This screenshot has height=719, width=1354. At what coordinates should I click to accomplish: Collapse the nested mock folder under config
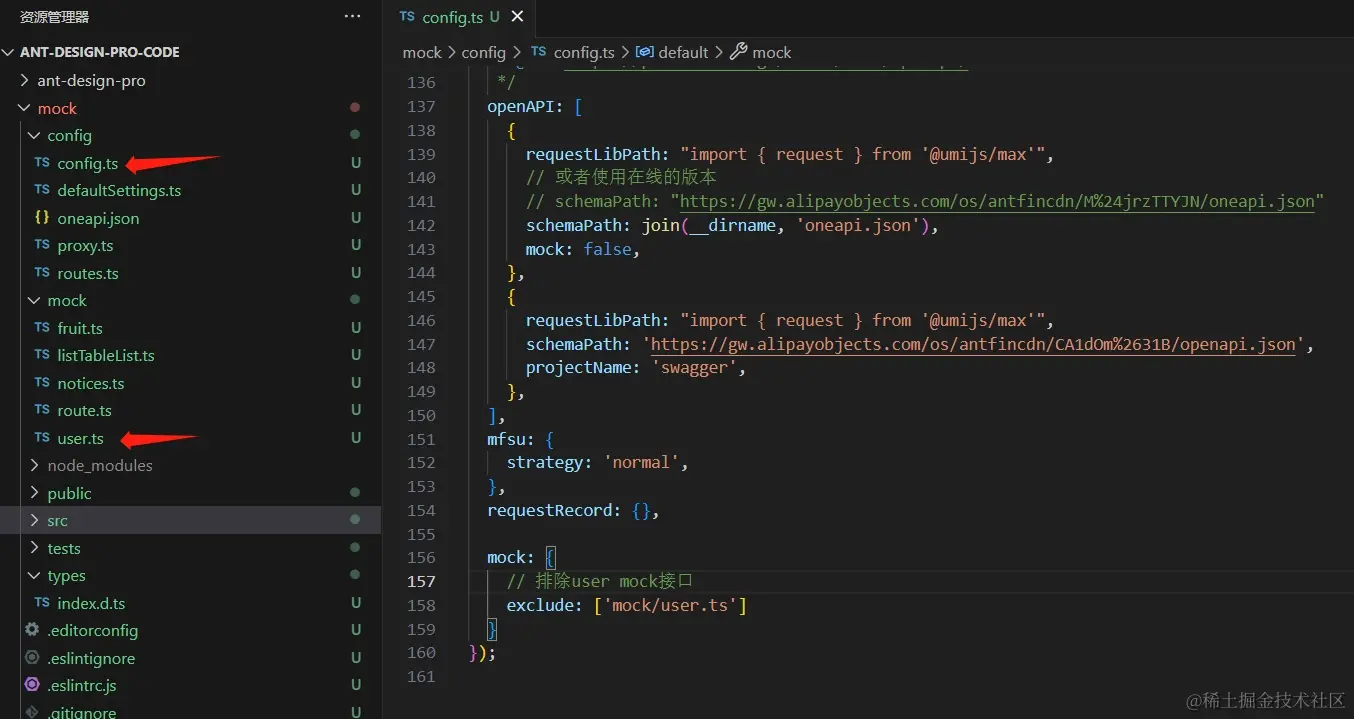(x=35, y=300)
